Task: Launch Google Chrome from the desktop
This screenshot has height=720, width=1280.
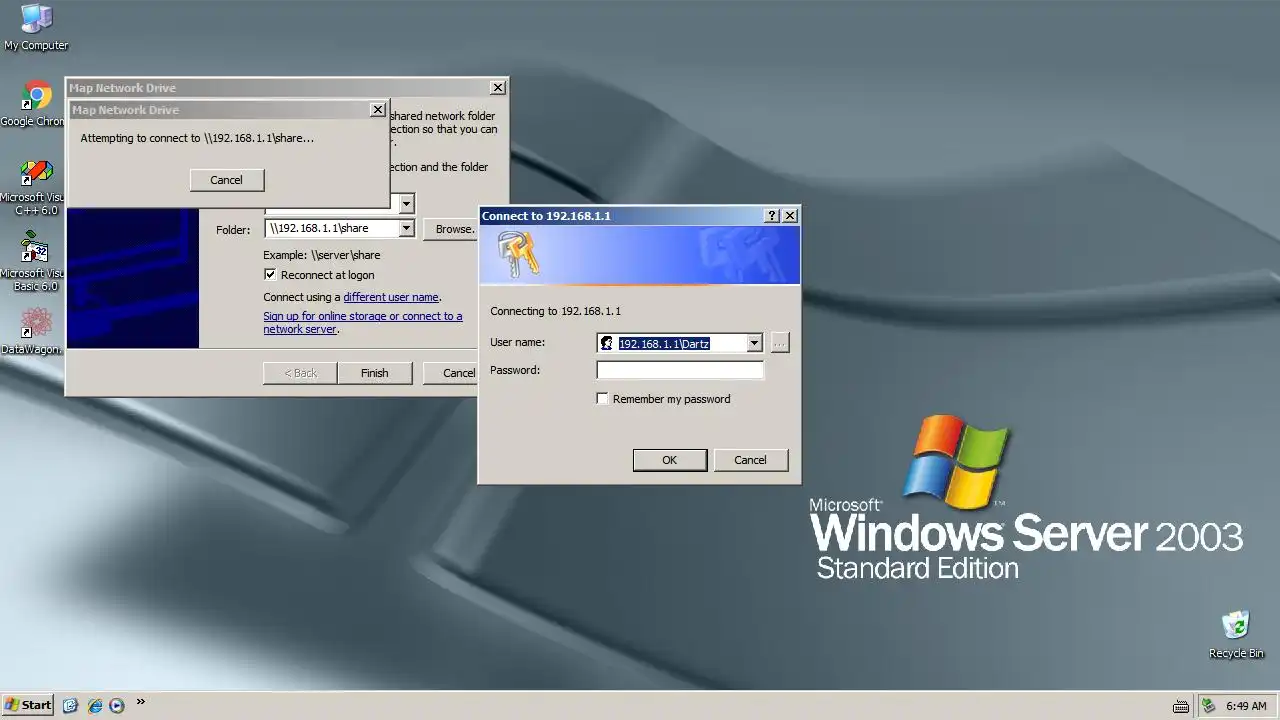Action: point(36,105)
